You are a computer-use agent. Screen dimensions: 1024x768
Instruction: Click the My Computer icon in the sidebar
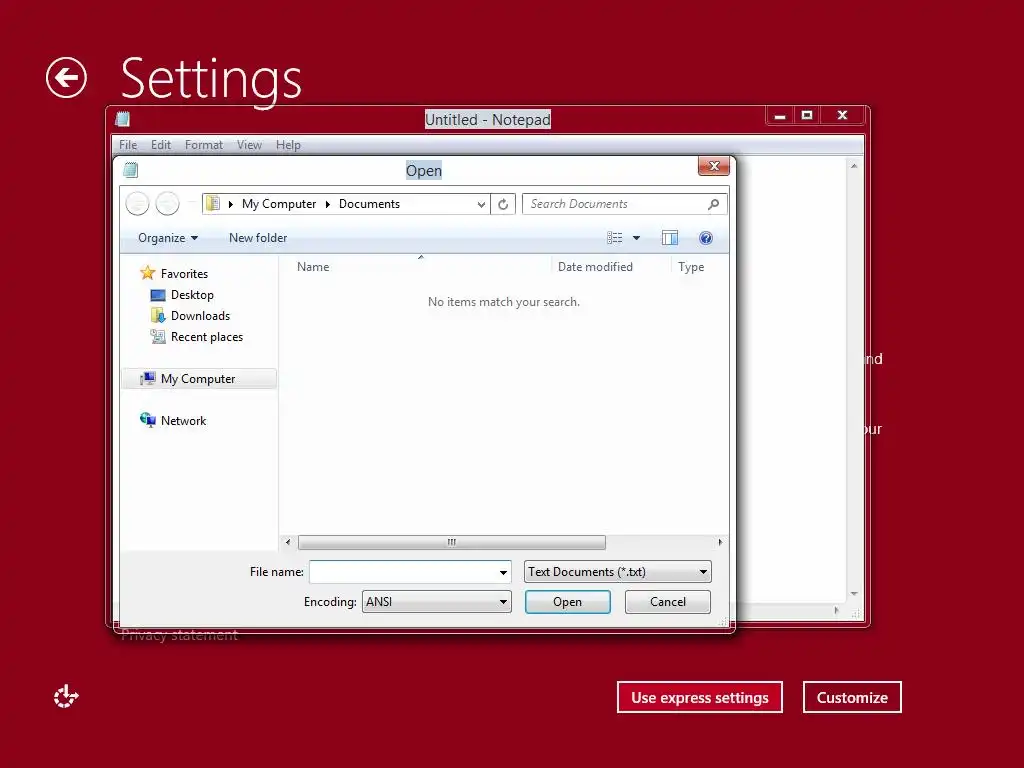tap(148, 379)
